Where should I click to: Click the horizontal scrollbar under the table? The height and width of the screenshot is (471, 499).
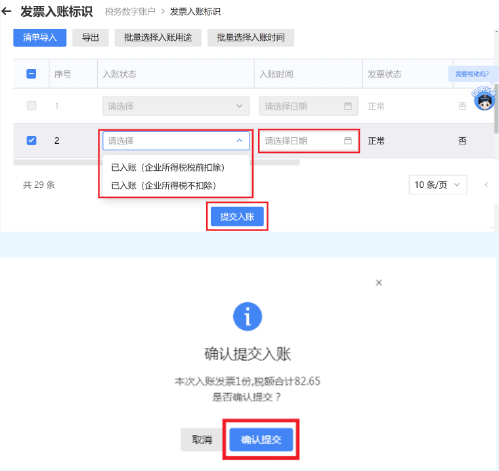point(157,162)
